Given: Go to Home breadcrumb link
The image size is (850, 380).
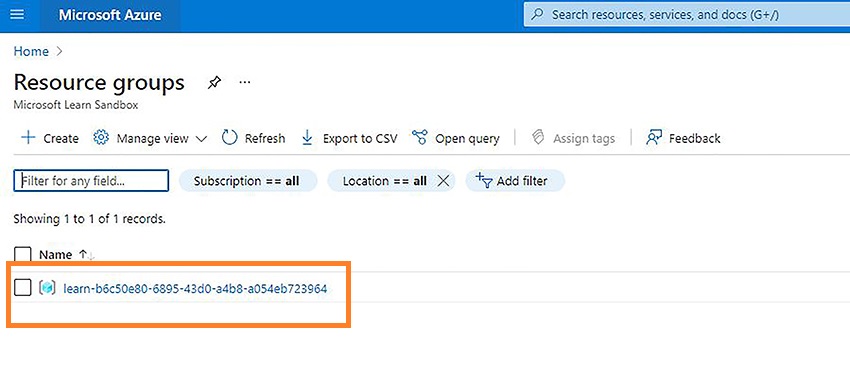Looking at the screenshot, I should (x=31, y=51).
